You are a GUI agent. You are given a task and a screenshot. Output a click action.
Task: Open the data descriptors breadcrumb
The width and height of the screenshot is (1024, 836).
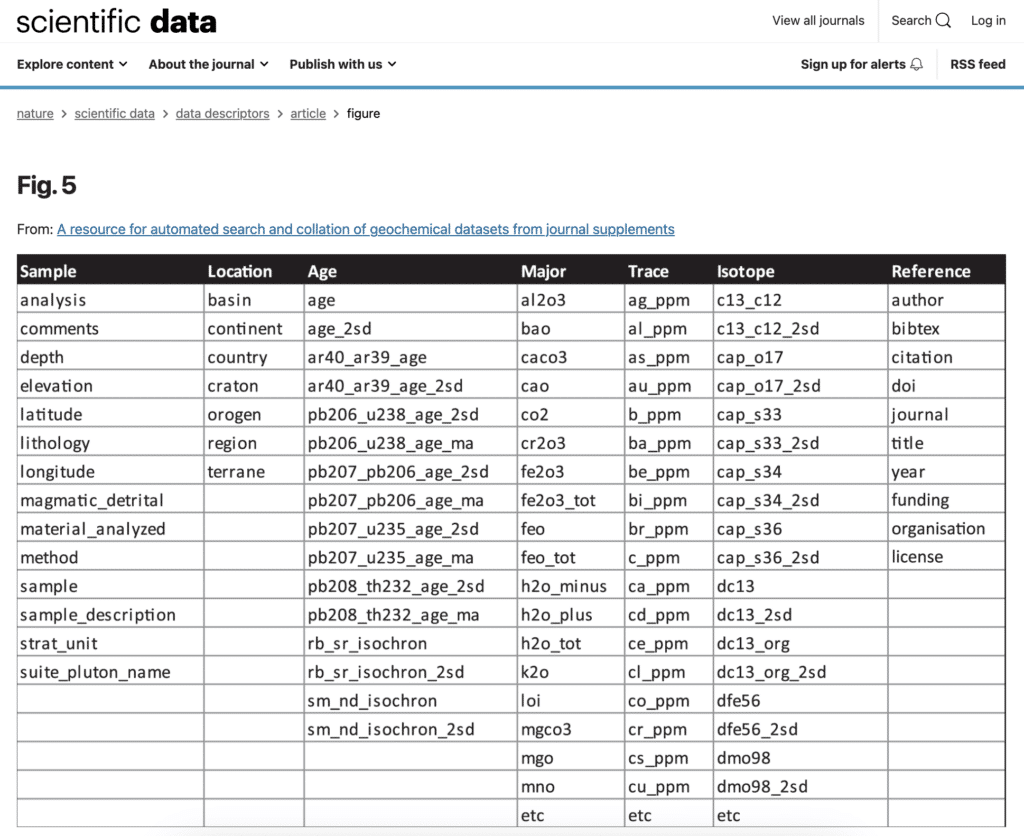tap(222, 113)
